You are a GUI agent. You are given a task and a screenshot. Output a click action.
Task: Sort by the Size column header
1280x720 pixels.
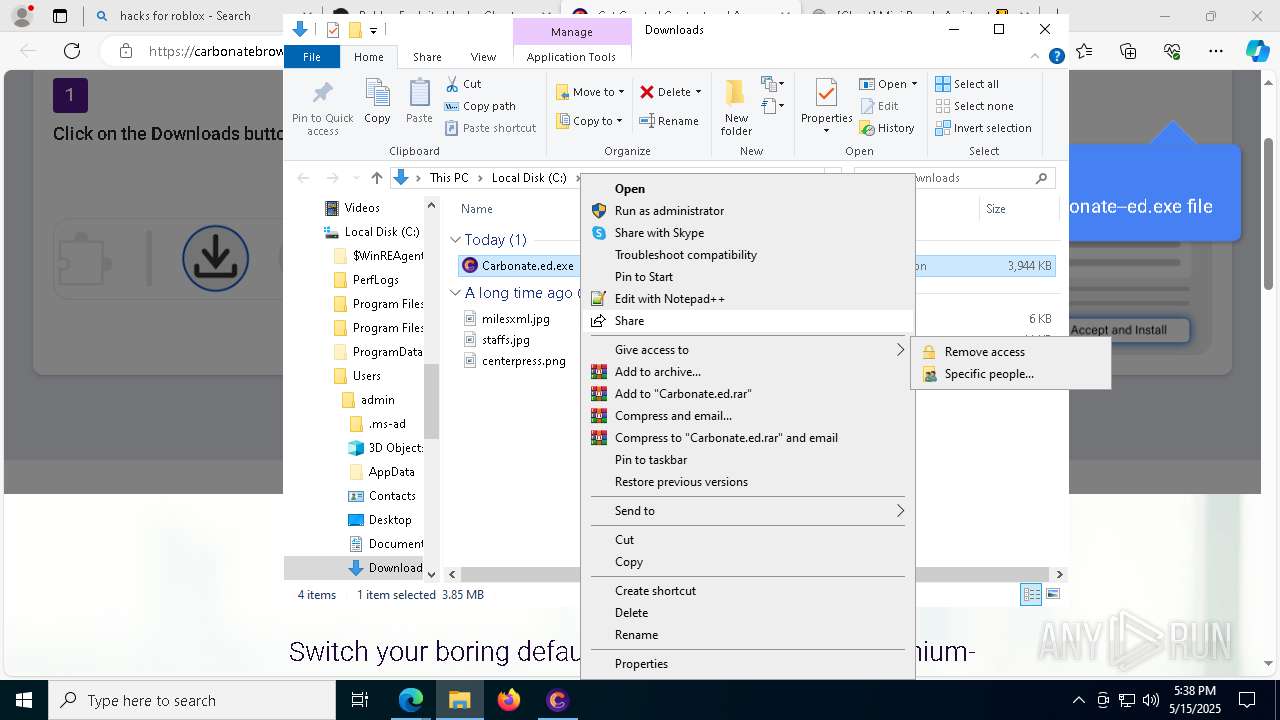click(x=996, y=209)
